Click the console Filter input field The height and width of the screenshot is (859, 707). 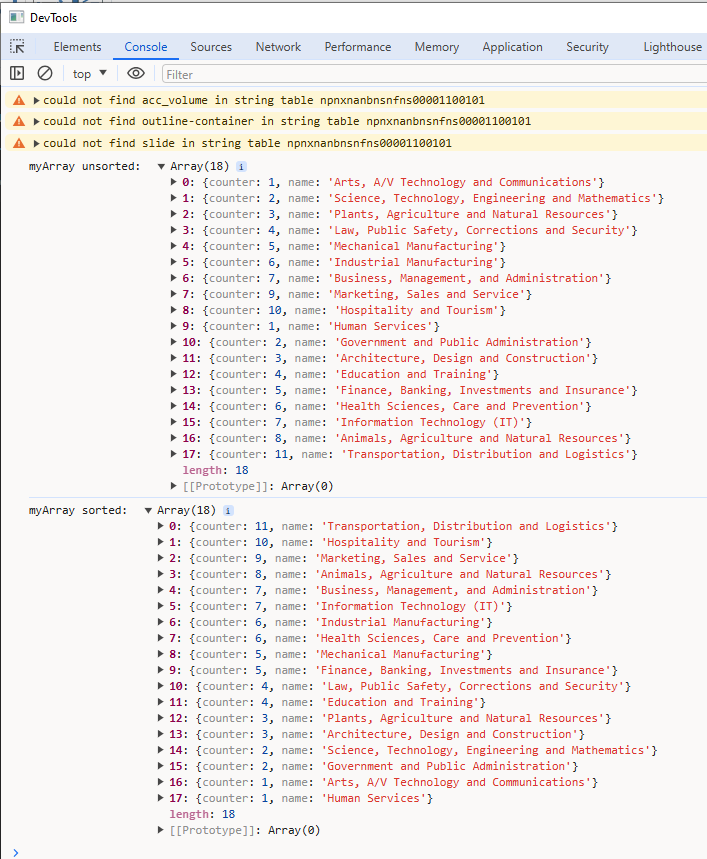tap(430, 74)
